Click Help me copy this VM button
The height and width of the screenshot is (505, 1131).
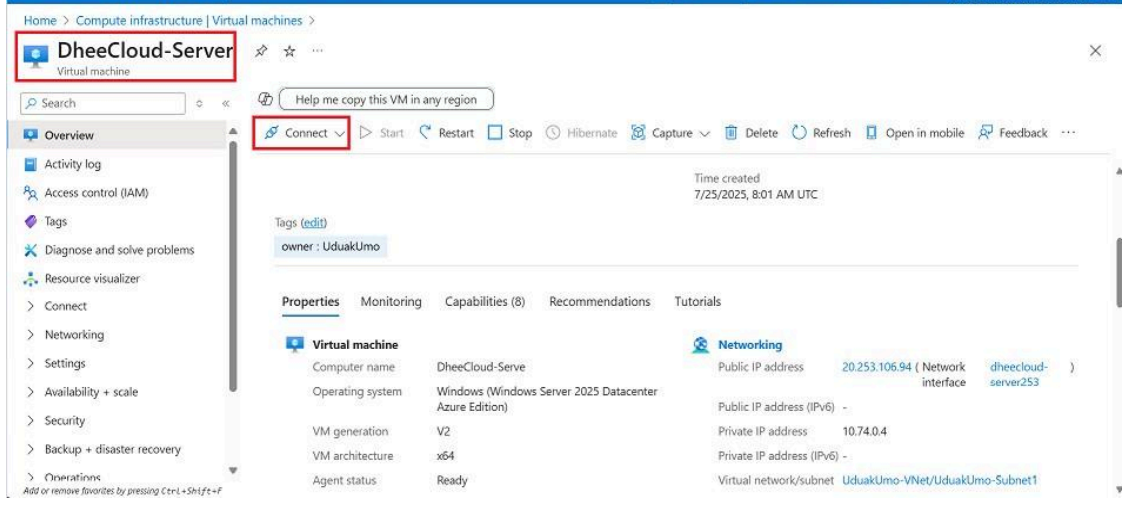click(386, 99)
